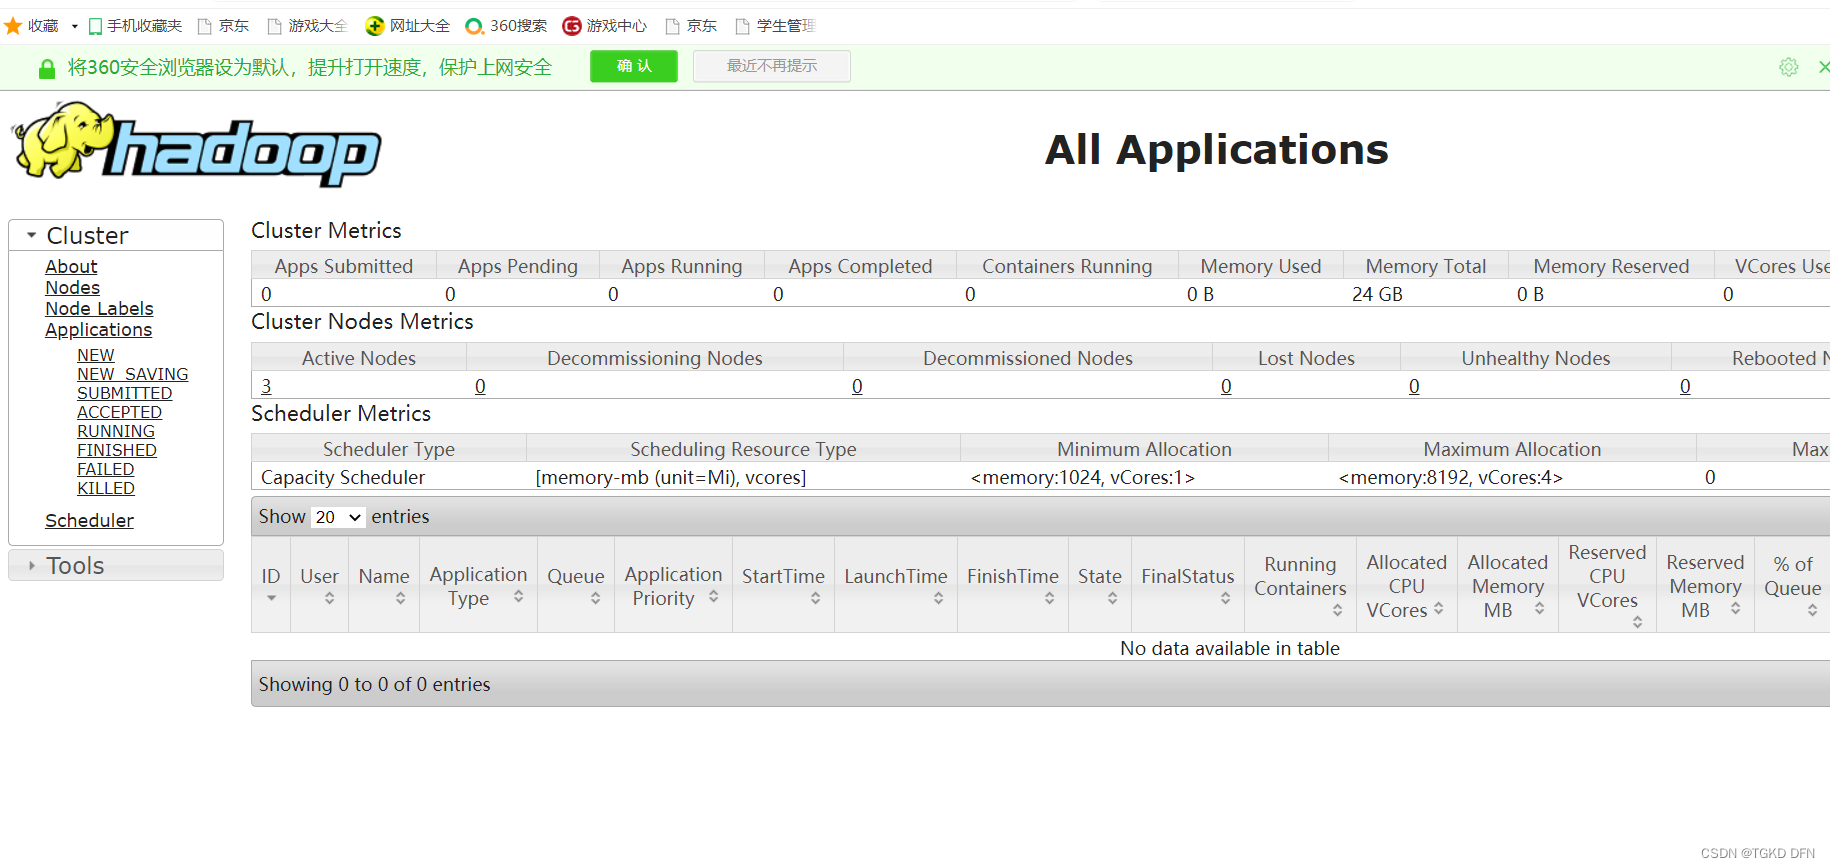Open the About cluster link
The image size is (1830, 868).
coord(71,267)
